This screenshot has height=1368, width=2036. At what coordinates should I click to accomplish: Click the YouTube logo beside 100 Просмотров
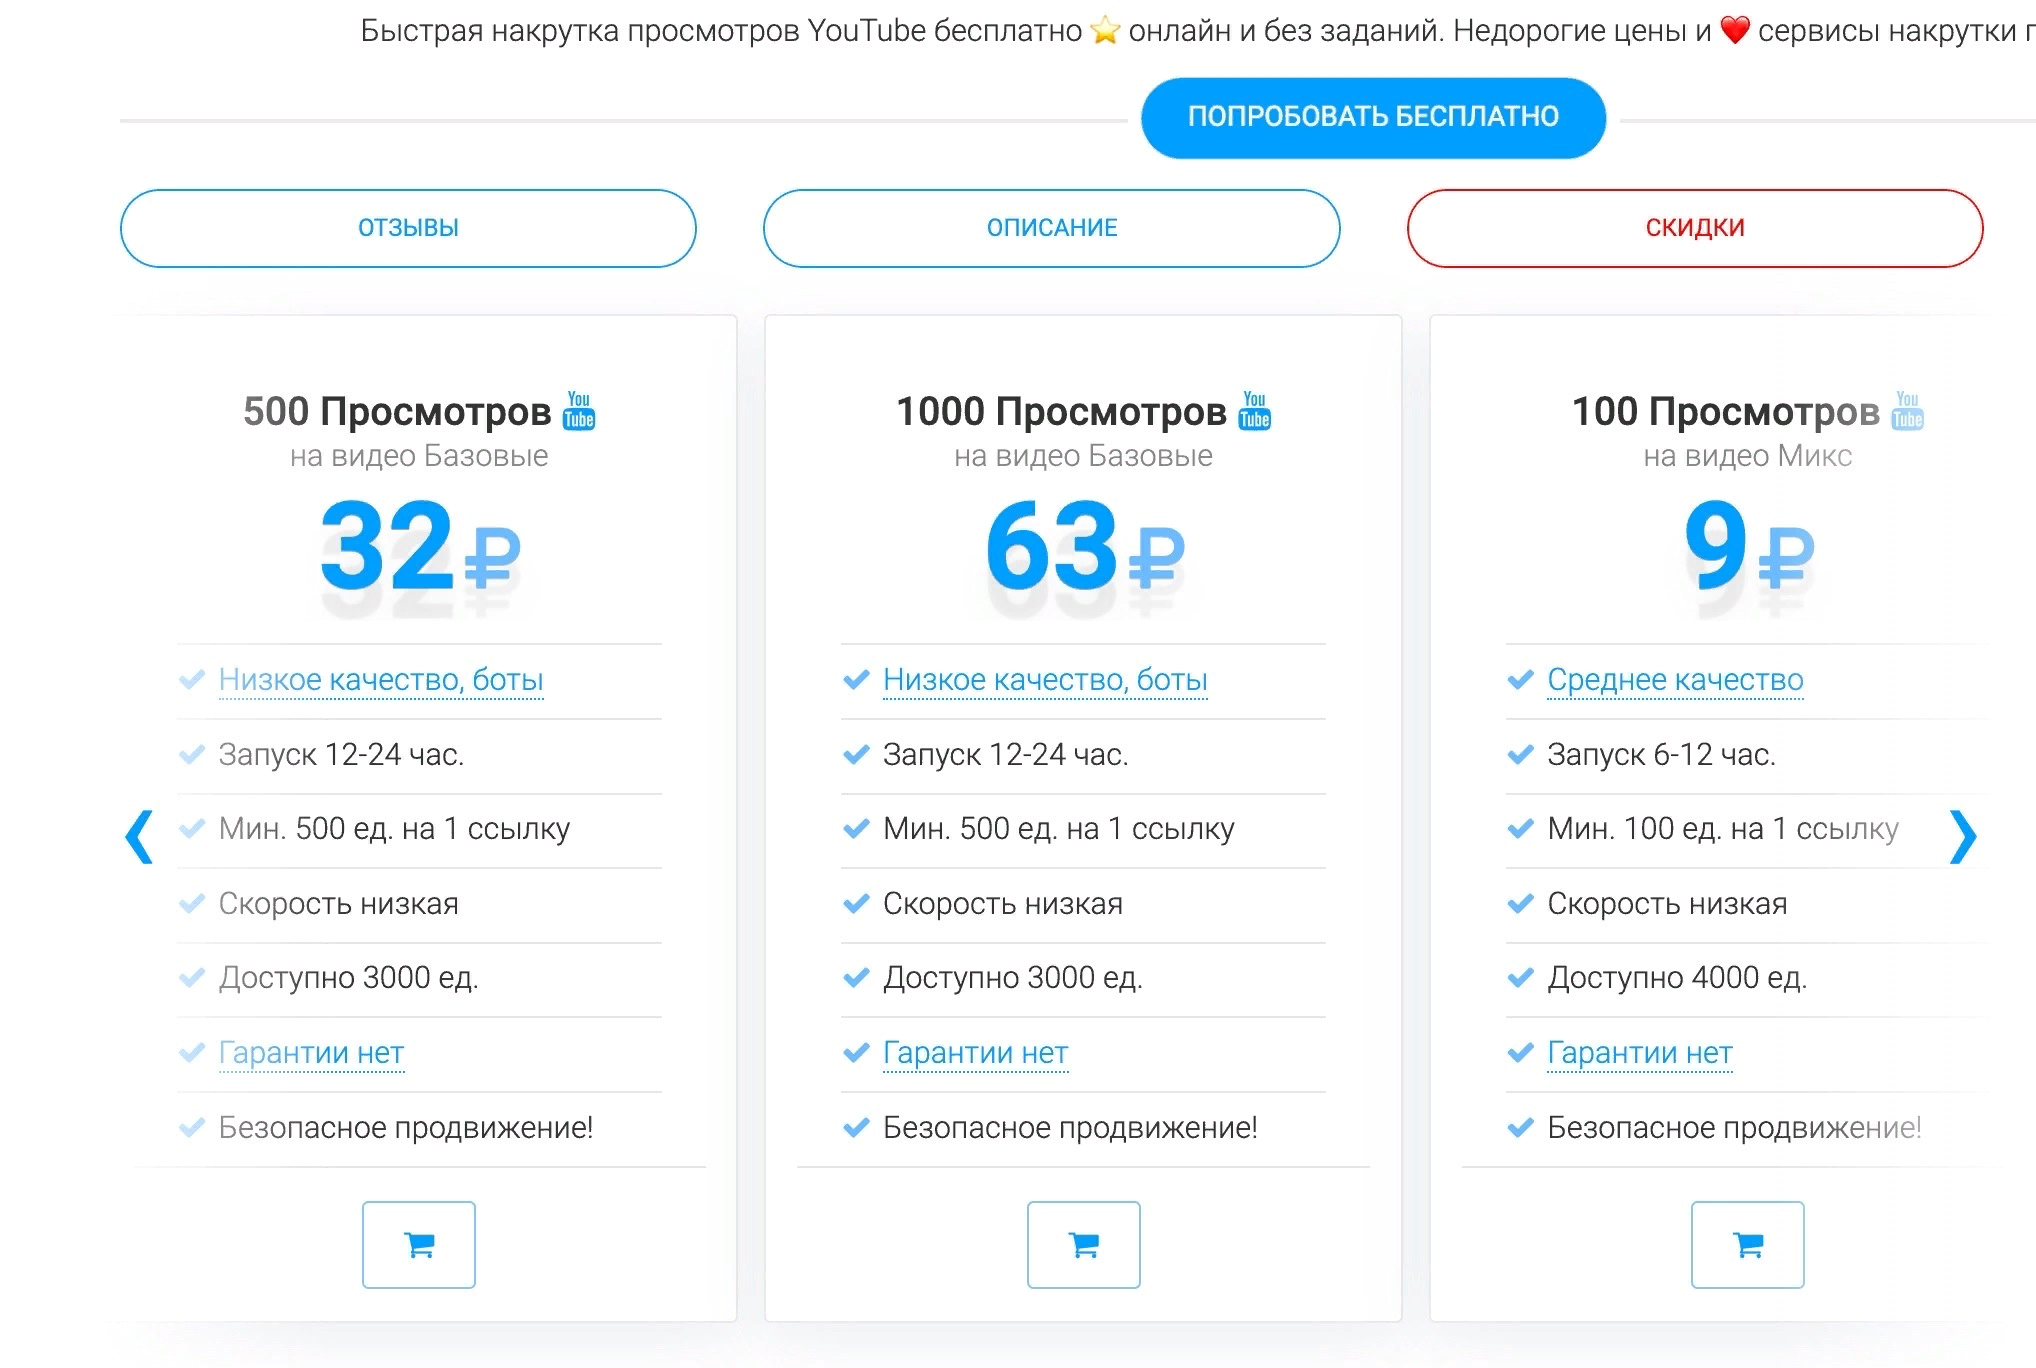1908,411
